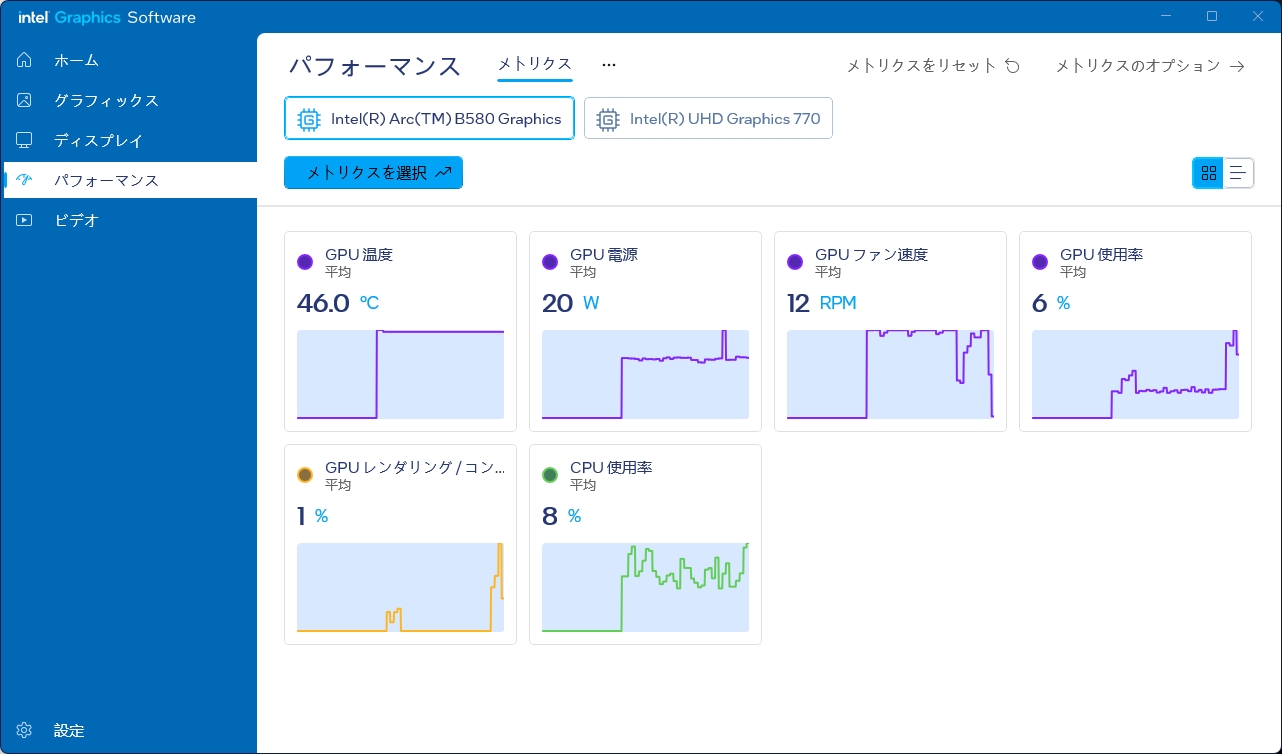
Task: Click the orange dot on GPU レンダリング card
Action: pos(305,475)
